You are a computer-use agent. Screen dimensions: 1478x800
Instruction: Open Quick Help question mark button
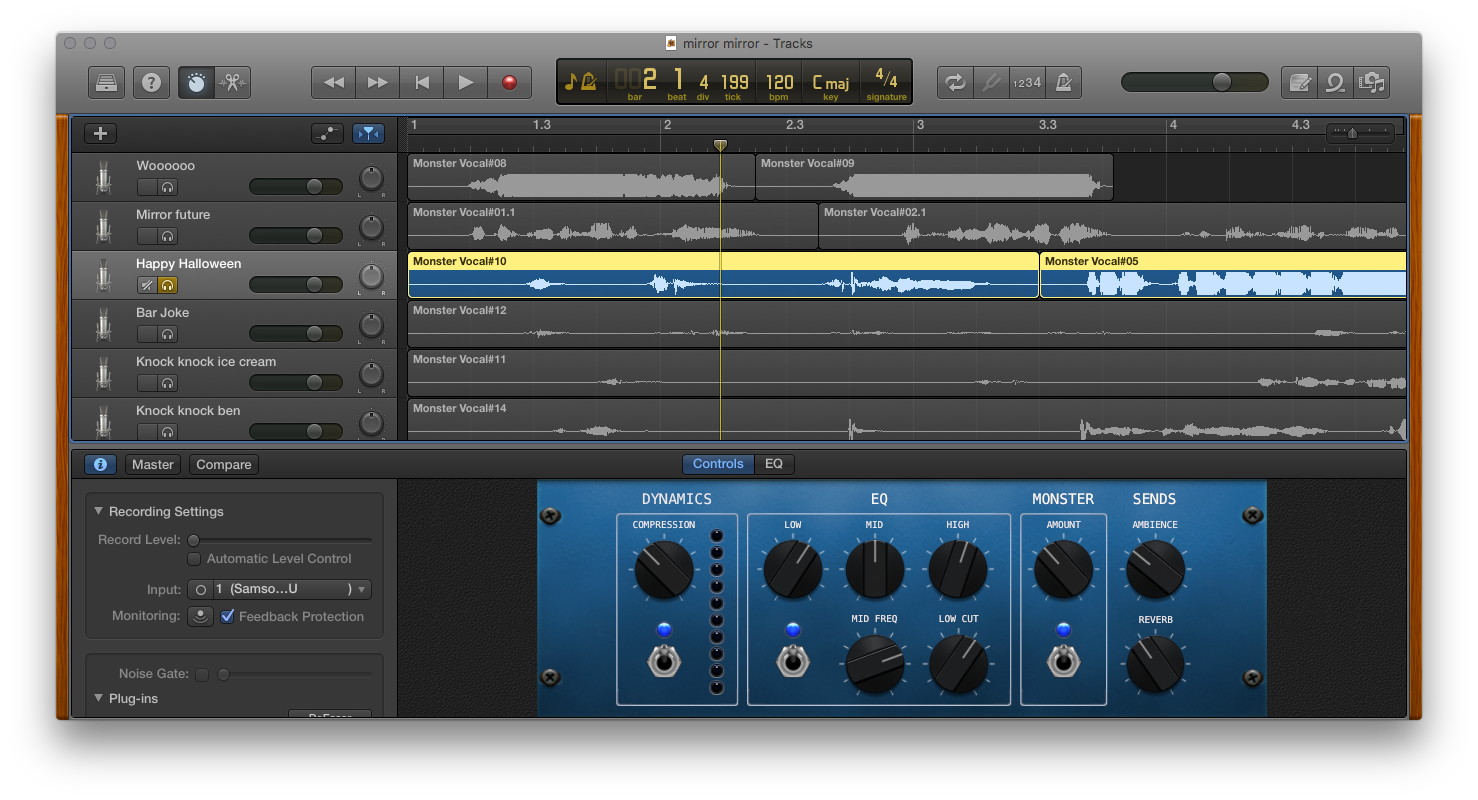click(x=151, y=82)
